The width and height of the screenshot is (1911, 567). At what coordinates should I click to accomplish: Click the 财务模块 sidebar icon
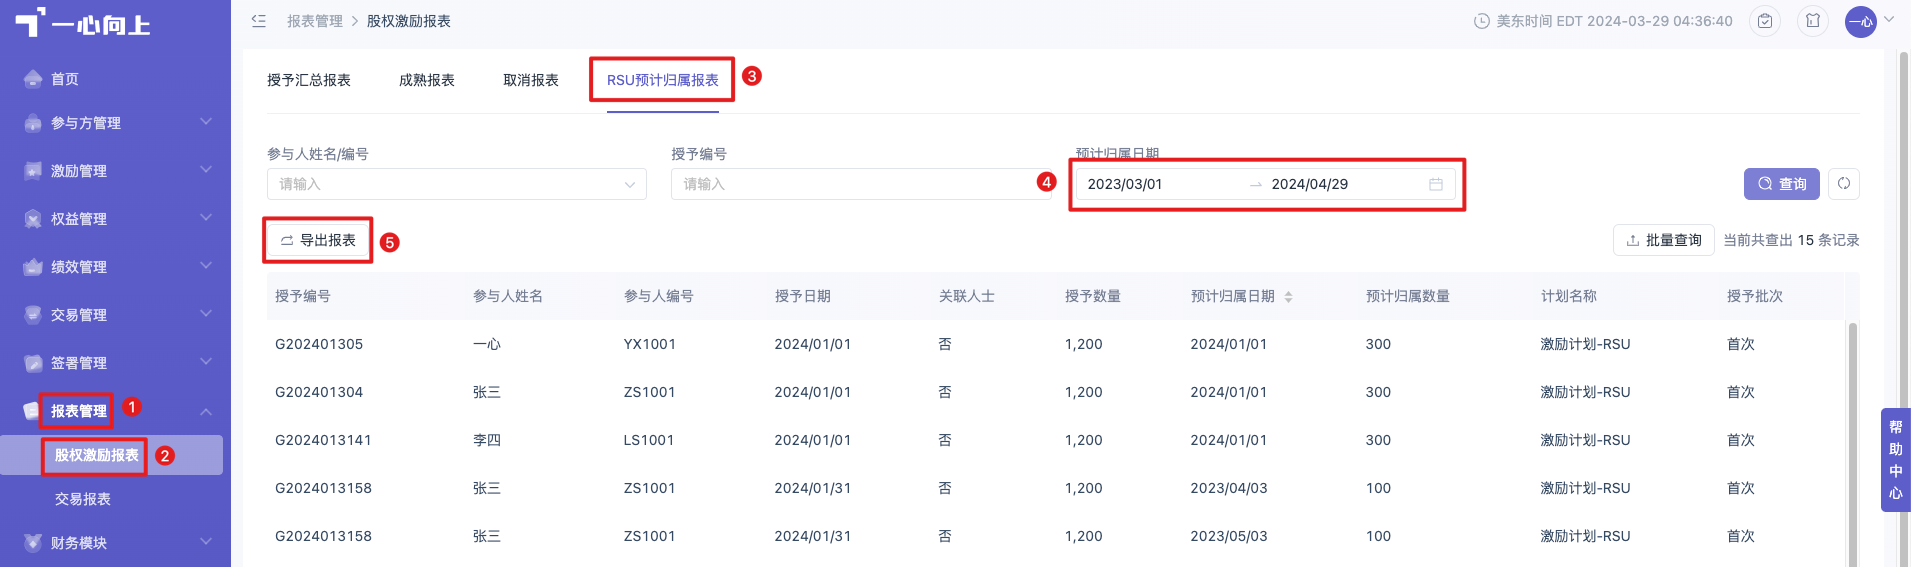32,543
